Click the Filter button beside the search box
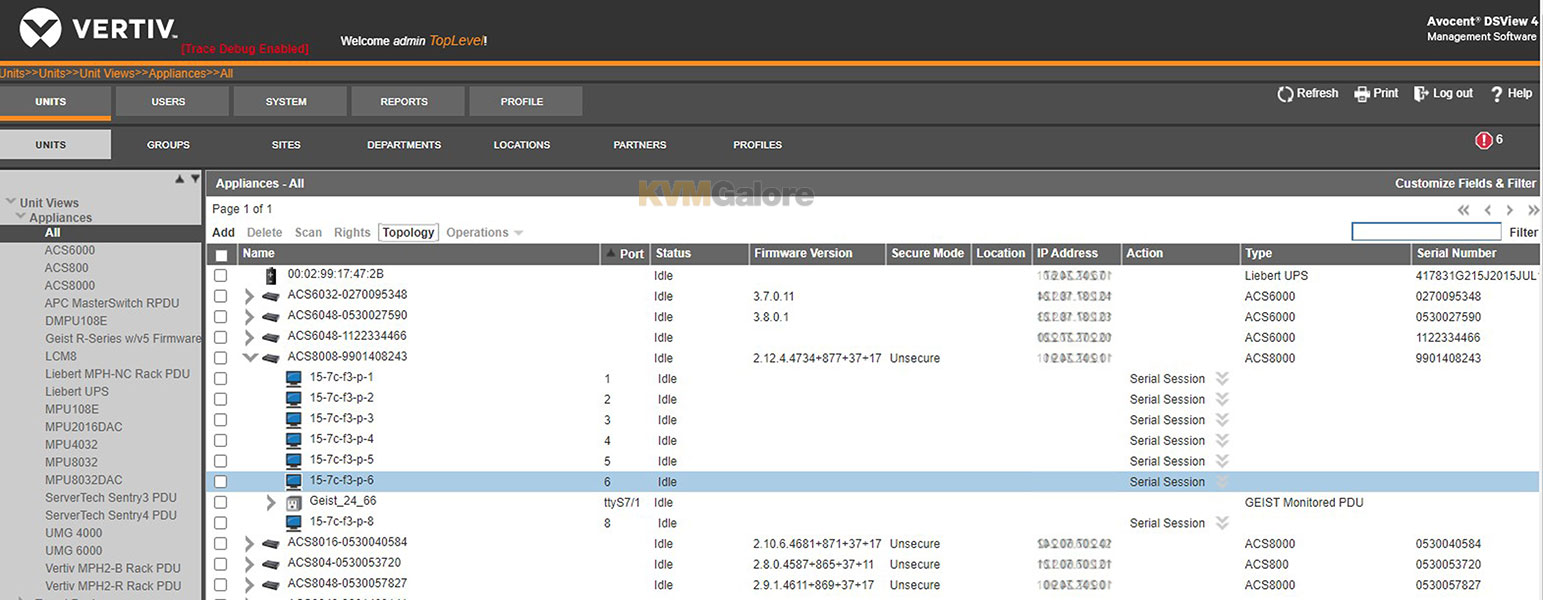This screenshot has height=600, width=1543. click(x=1523, y=233)
